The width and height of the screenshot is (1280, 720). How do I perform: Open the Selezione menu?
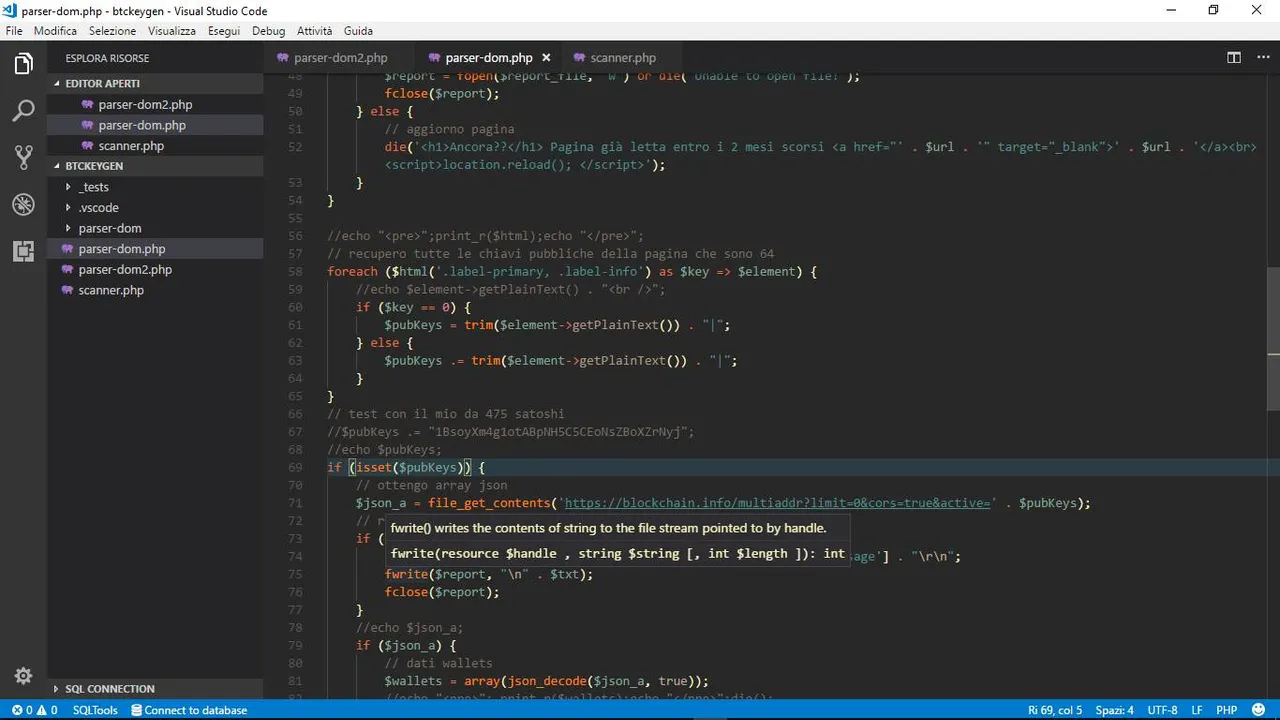[x=112, y=31]
